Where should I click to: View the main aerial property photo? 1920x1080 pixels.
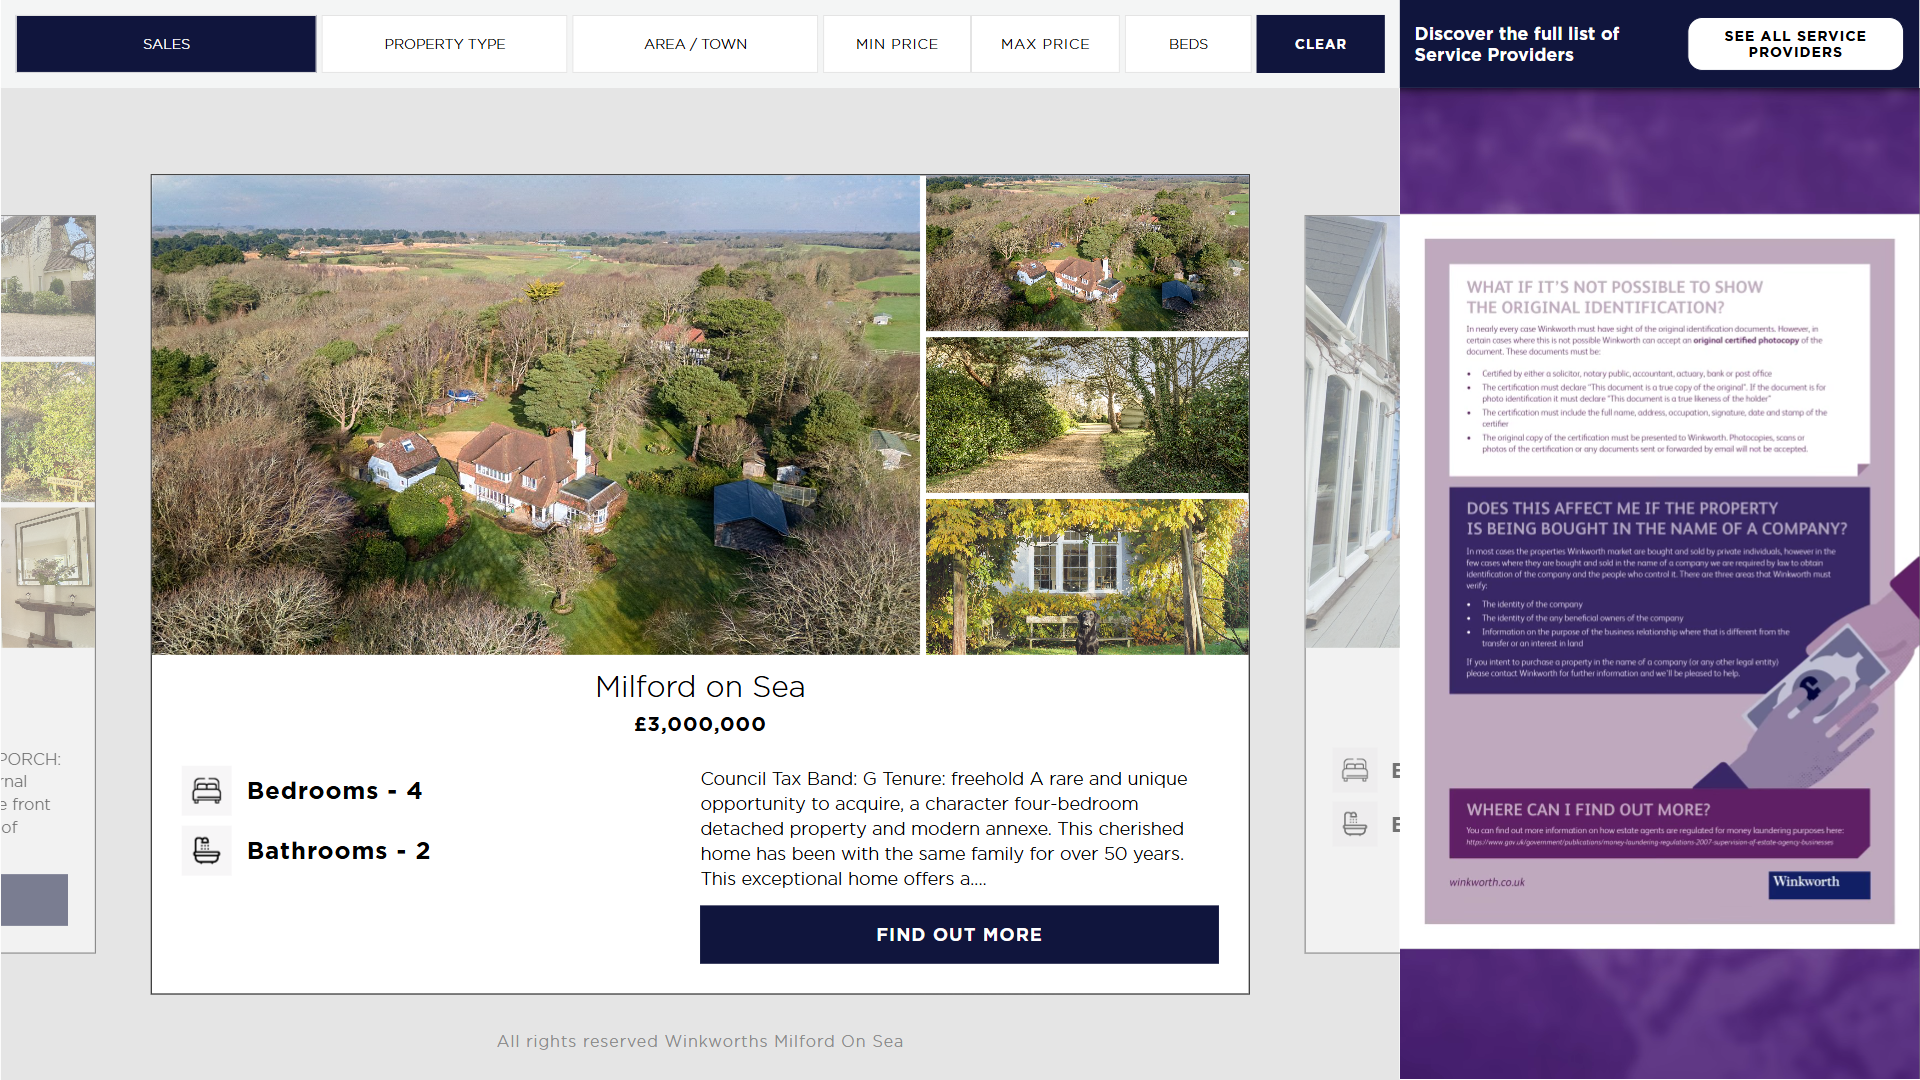tap(536, 415)
